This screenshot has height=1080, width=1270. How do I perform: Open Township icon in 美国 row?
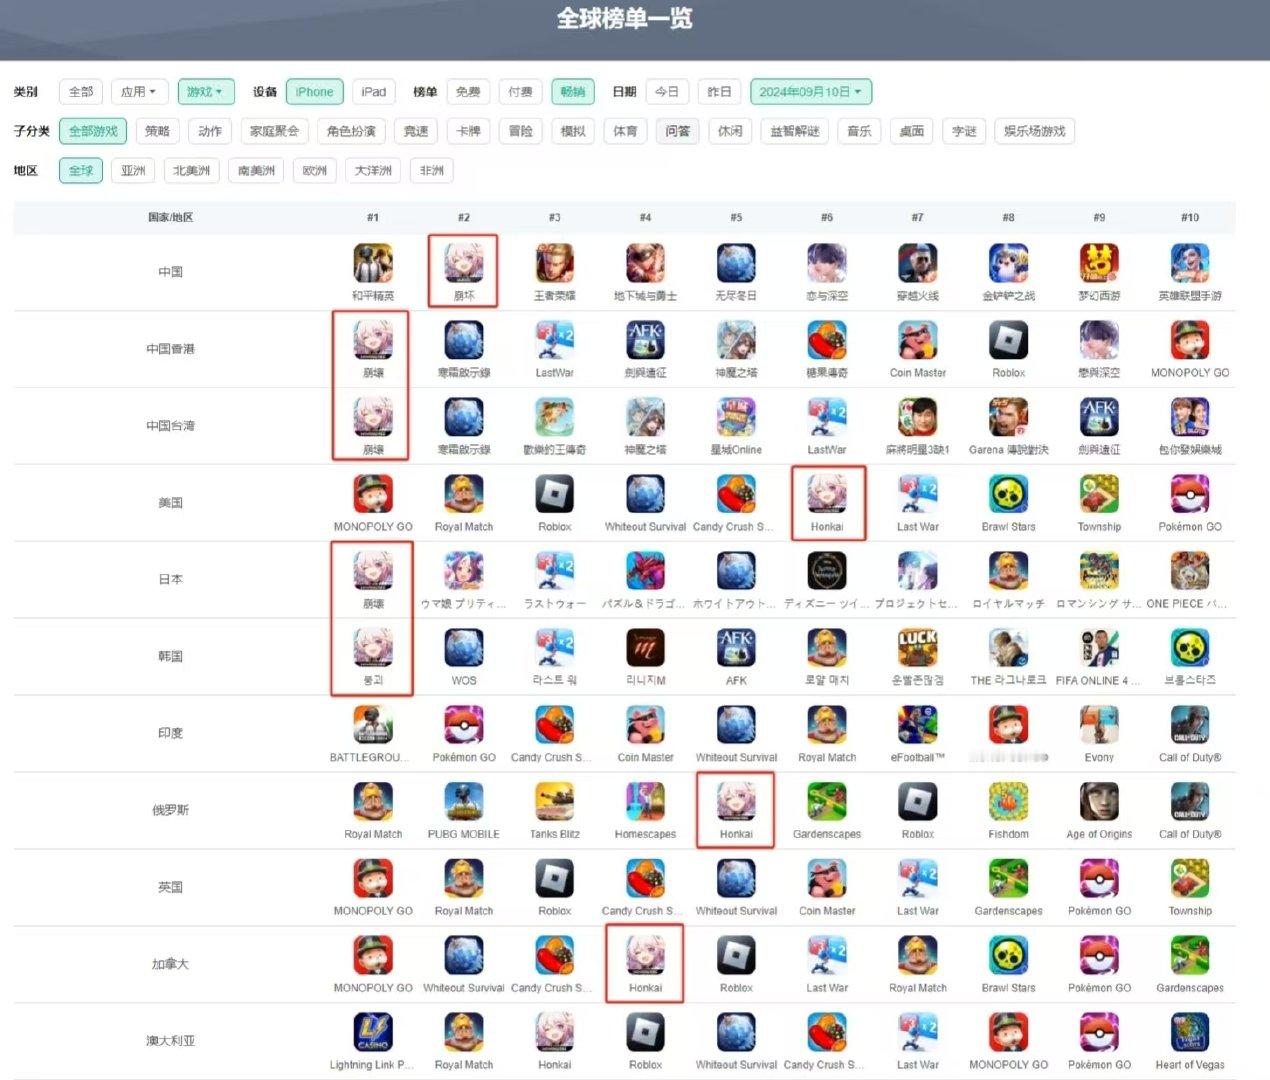coord(1099,495)
